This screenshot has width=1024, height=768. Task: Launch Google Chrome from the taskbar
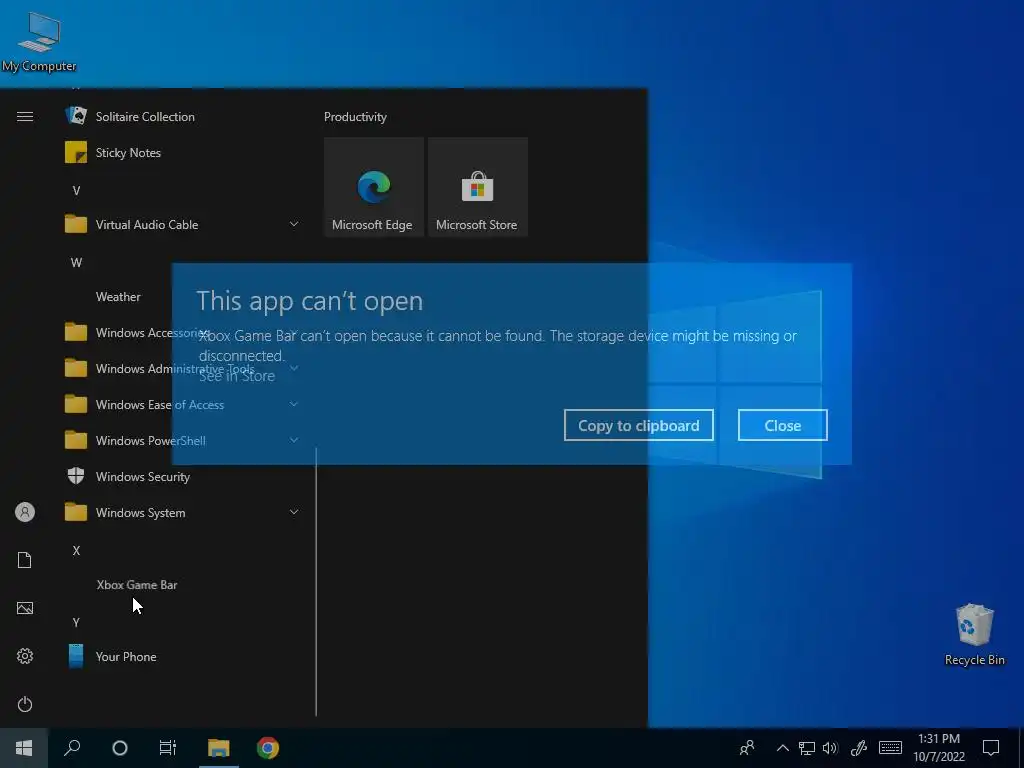(x=268, y=748)
